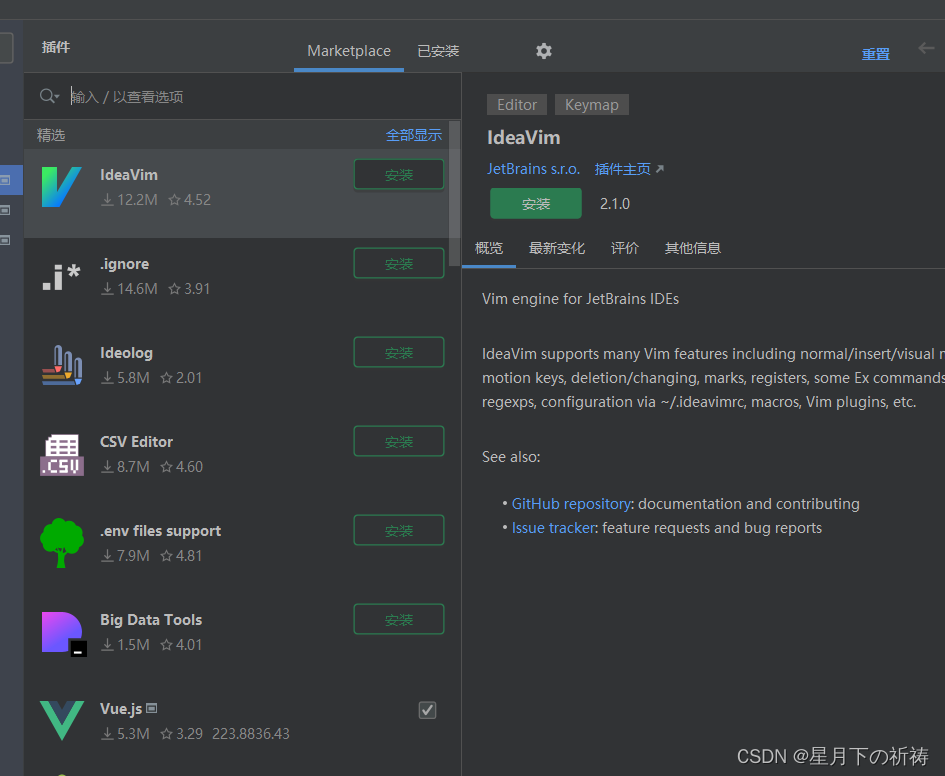Viewport: 945px width, 776px height.
Task: Click the Editor tag
Action: (x=516, y=105)
